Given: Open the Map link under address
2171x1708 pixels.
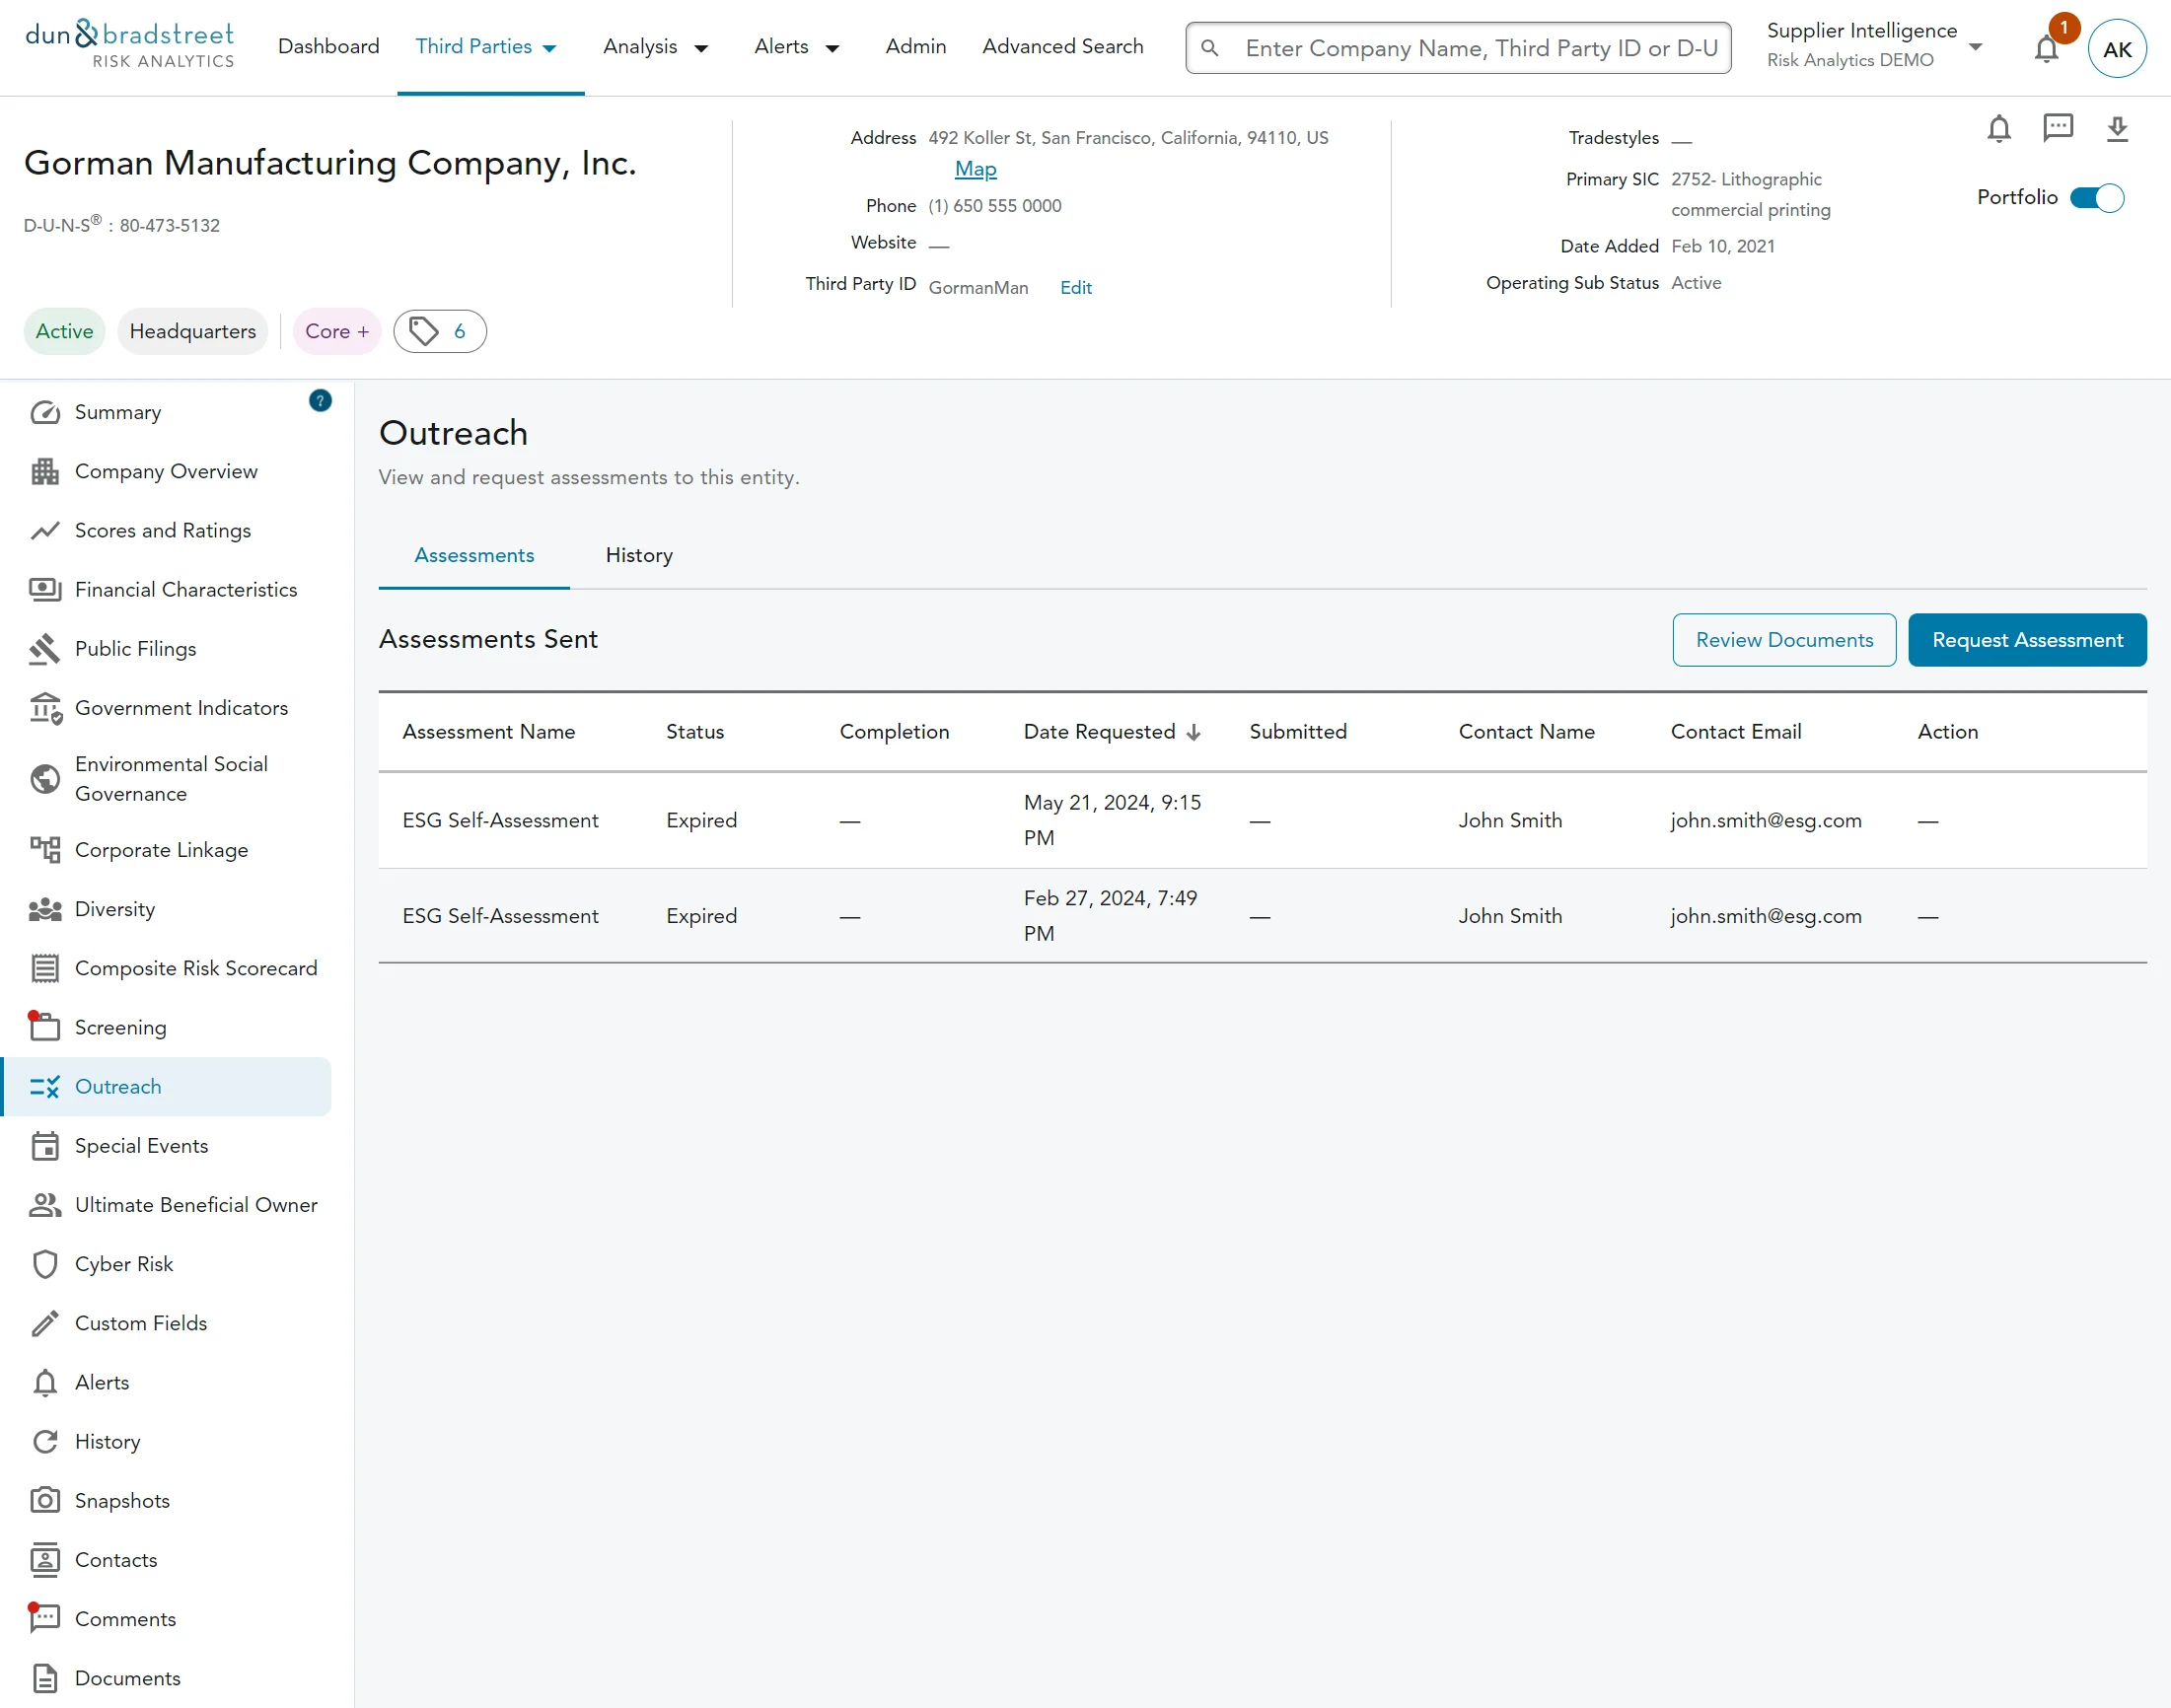Looking at the screenshot, I should click(x=975, y=169).
